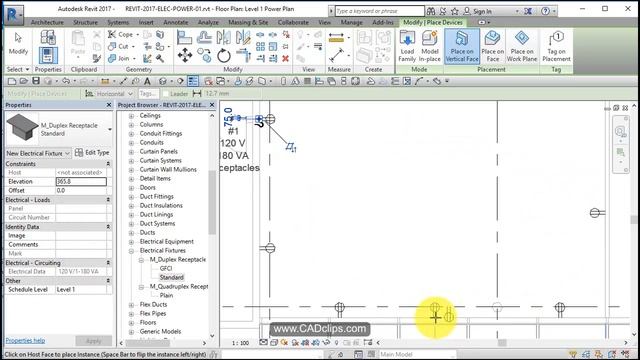Open the Collaborate ribbon tab
The image size is (640, 360).
coord(293,22)
